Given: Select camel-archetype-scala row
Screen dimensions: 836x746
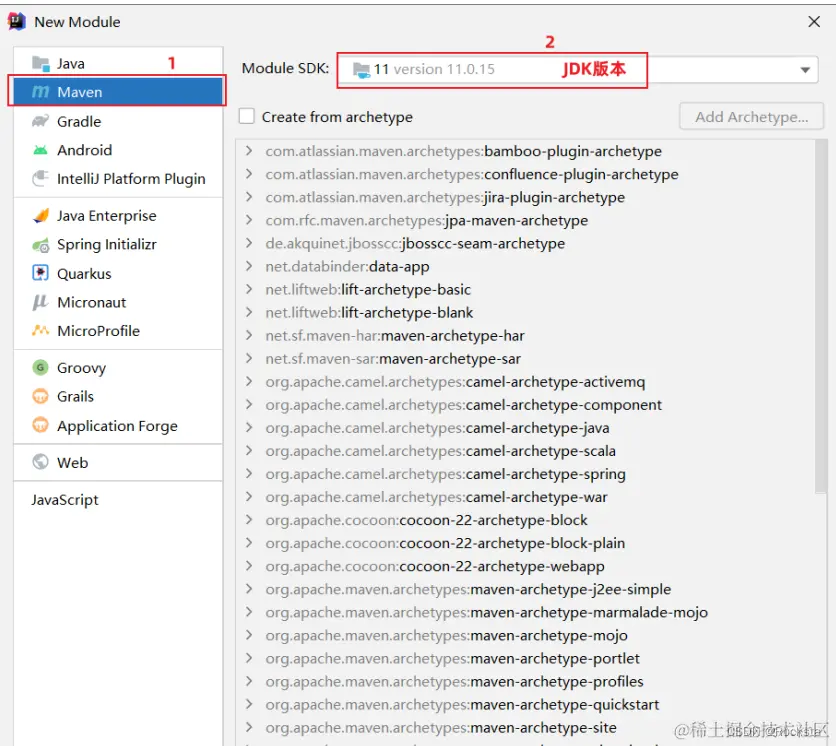Looking at the screenshot, I should pyautogui.click(x=525, y=451).
